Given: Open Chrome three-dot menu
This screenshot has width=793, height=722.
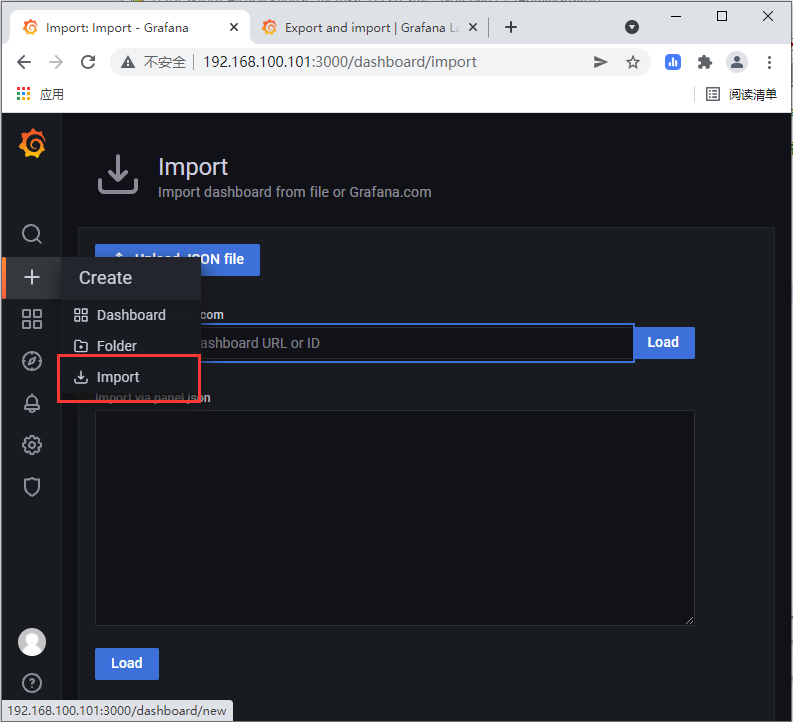Looking at the screenshot, I should [x=769, y=62].
